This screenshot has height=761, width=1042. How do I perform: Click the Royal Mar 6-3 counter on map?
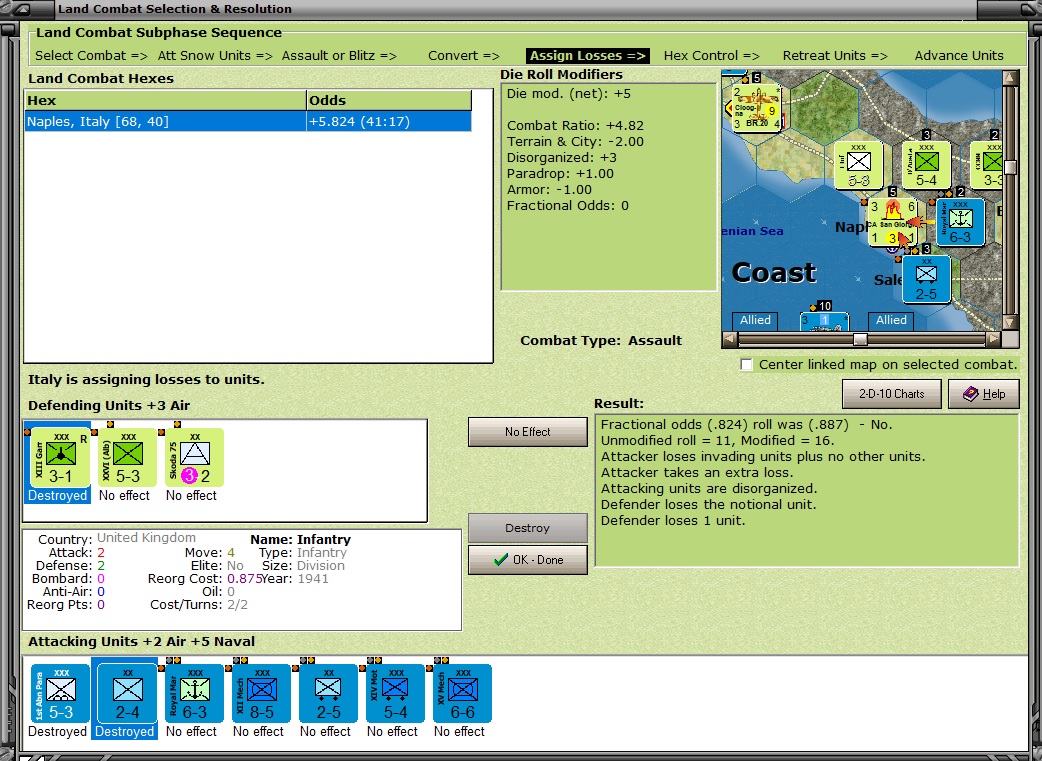pyautogui.click(x=960, y=223)
